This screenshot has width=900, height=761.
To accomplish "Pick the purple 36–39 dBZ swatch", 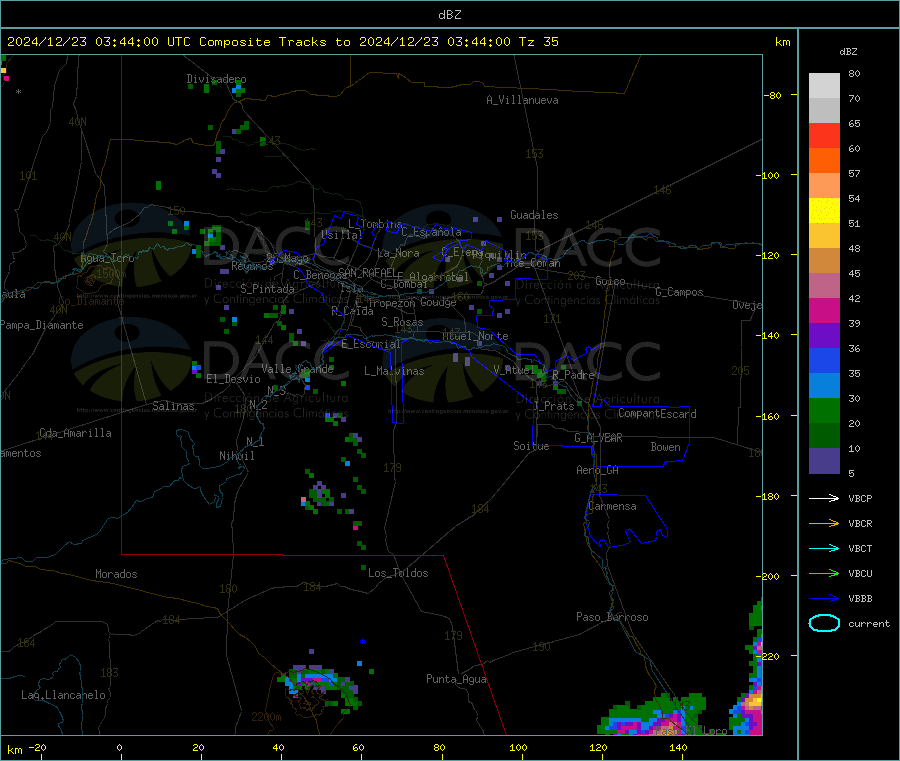I will coord(824,336).
